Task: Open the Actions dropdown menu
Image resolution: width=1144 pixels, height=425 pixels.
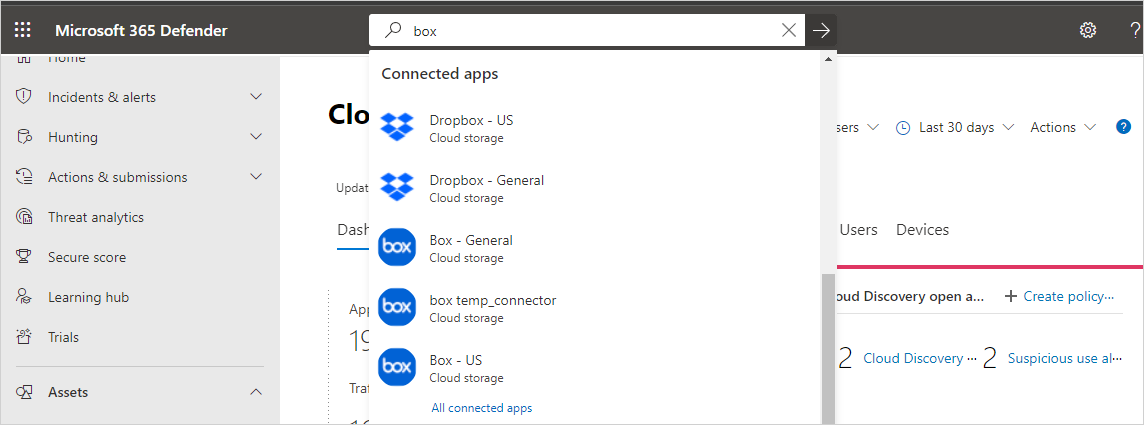Action: coord(1062,127)
